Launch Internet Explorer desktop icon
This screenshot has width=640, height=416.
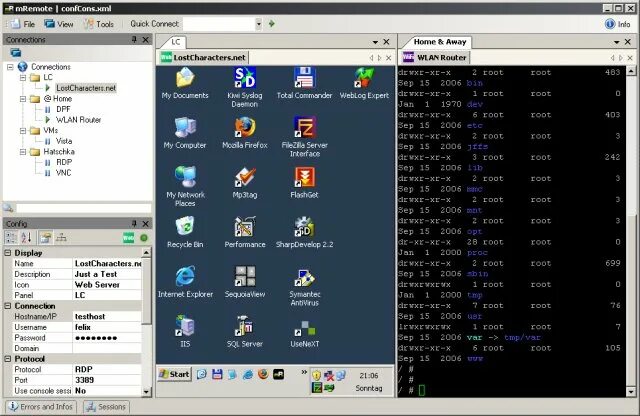point(185,282)
